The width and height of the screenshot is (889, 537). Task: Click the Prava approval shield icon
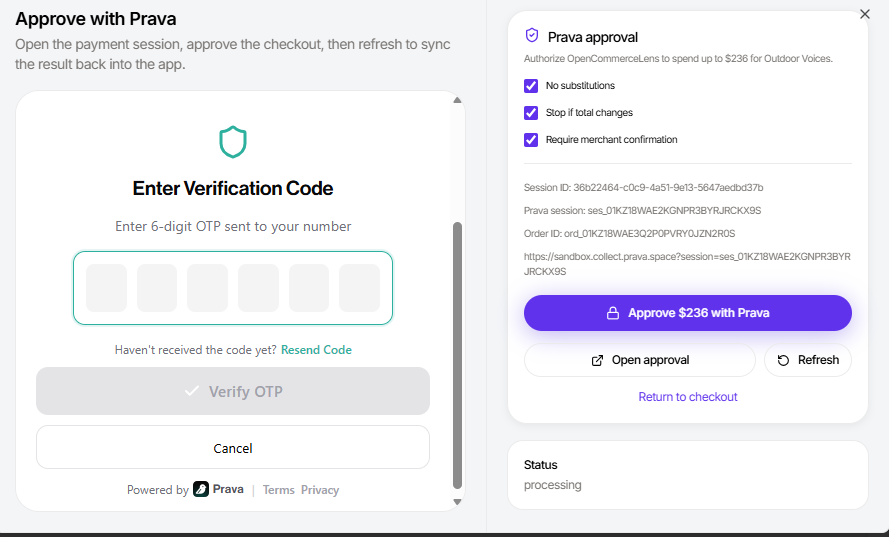[x=531, y=36]
